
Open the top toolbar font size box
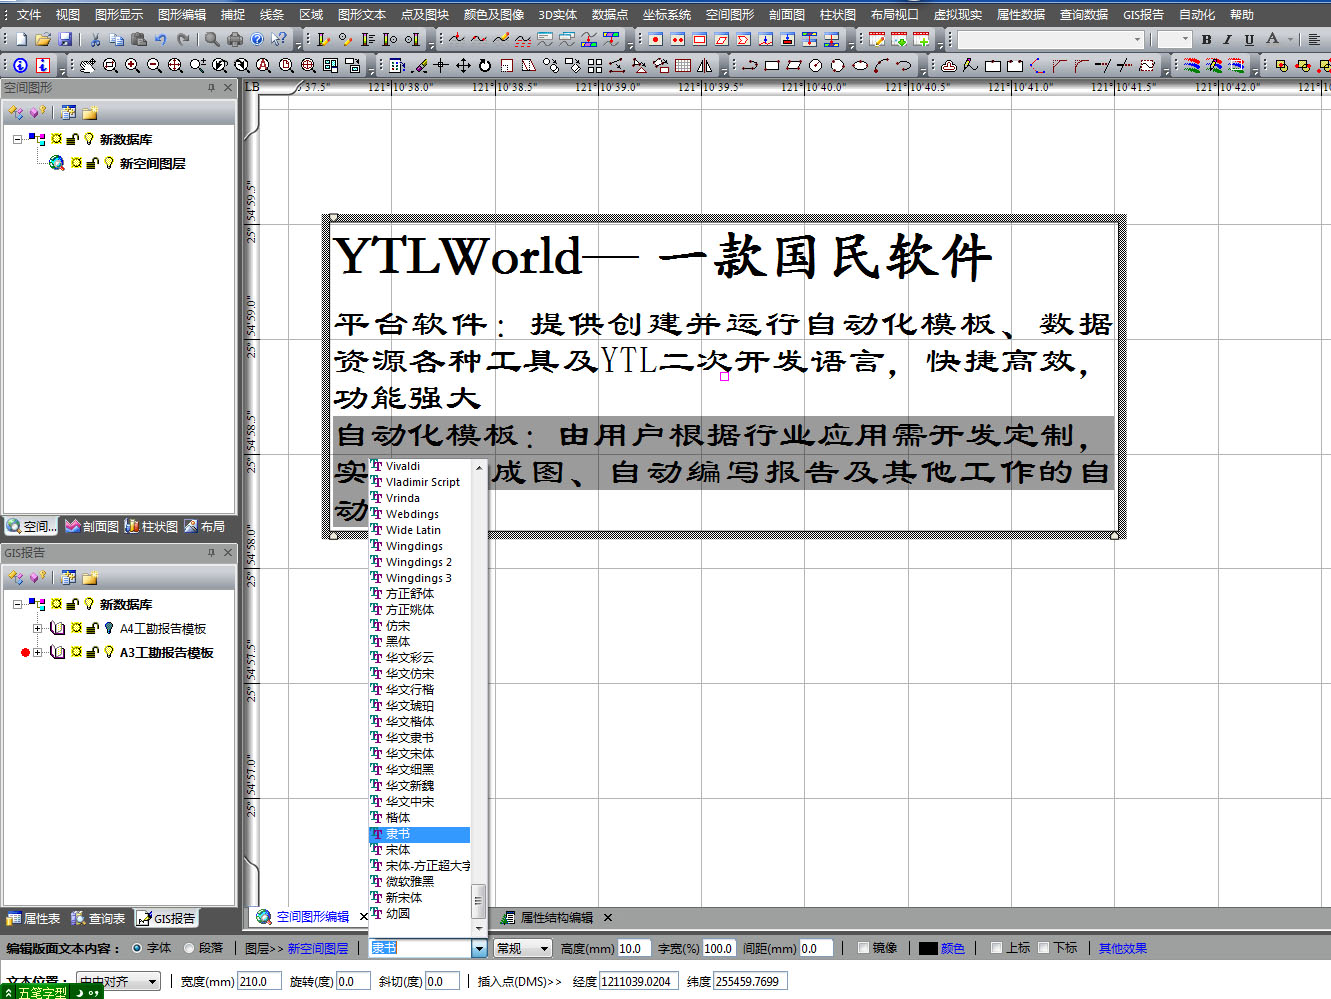1175,39
